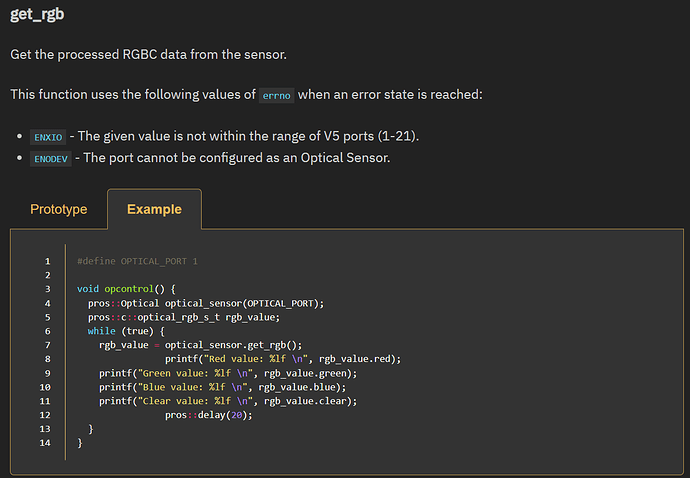690x478 pixels.
Task: Click the 'void opcontrol() {' code line
Action: tap(126, 289)
